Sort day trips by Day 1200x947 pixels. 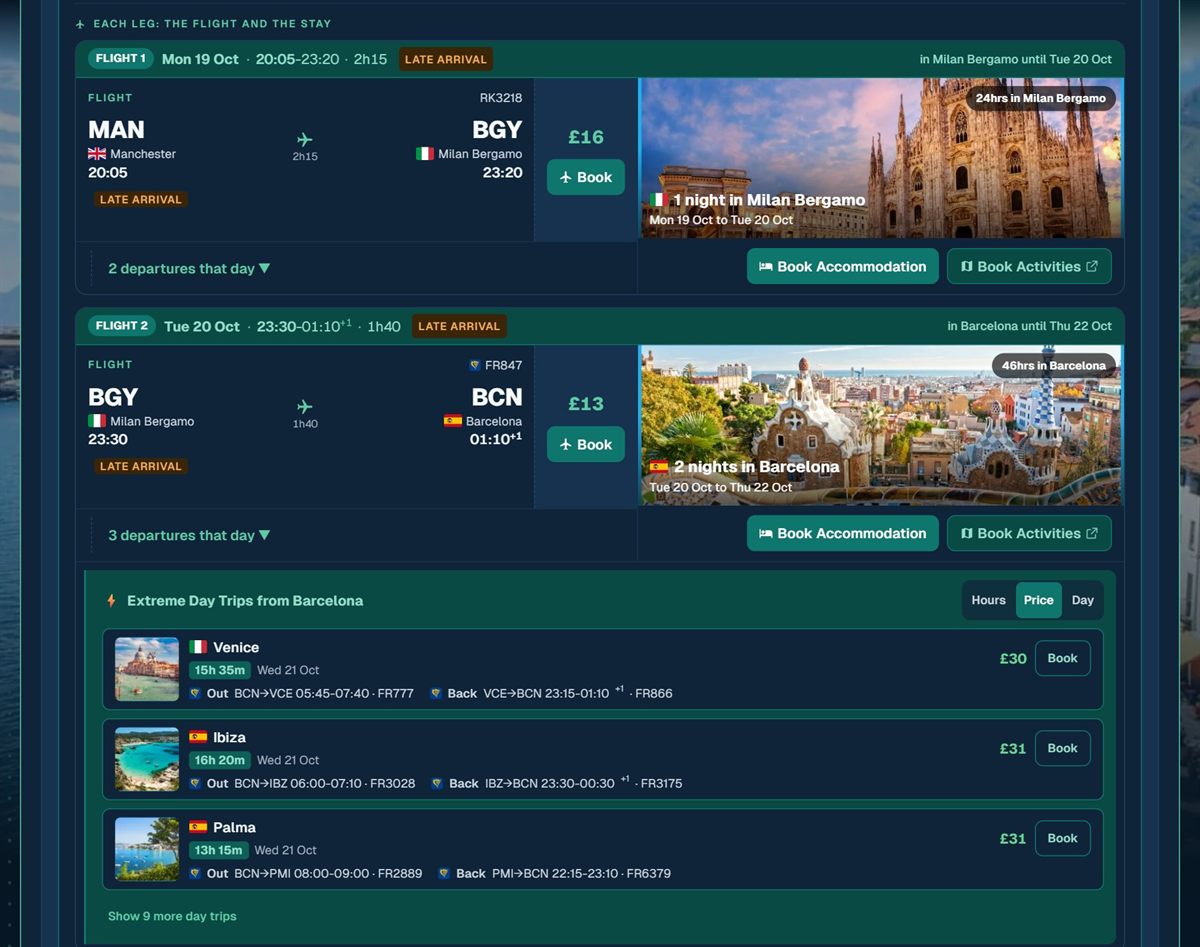pyautogui.click(x=1082, y=600)
